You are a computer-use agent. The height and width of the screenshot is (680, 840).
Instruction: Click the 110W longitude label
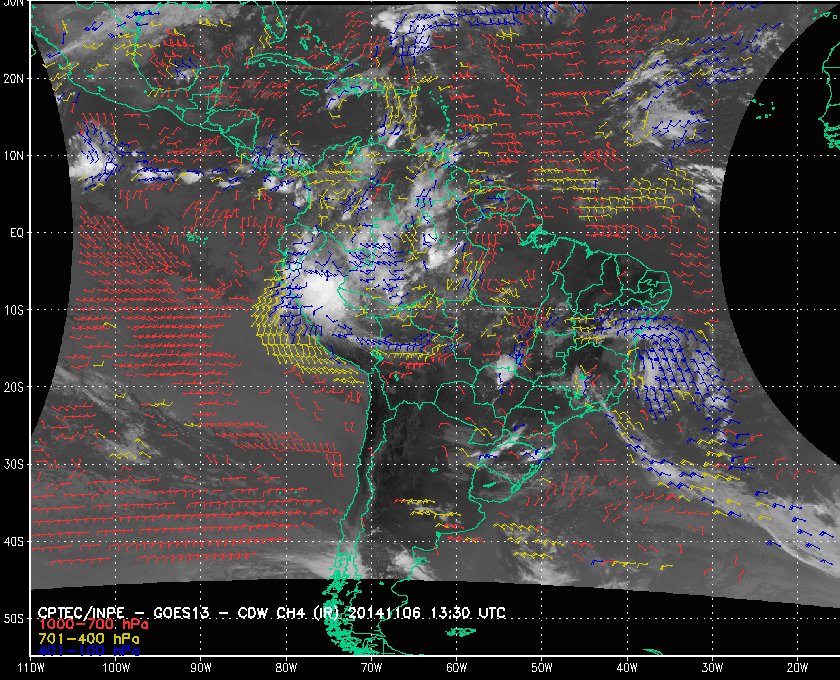(x=31, y=668)
